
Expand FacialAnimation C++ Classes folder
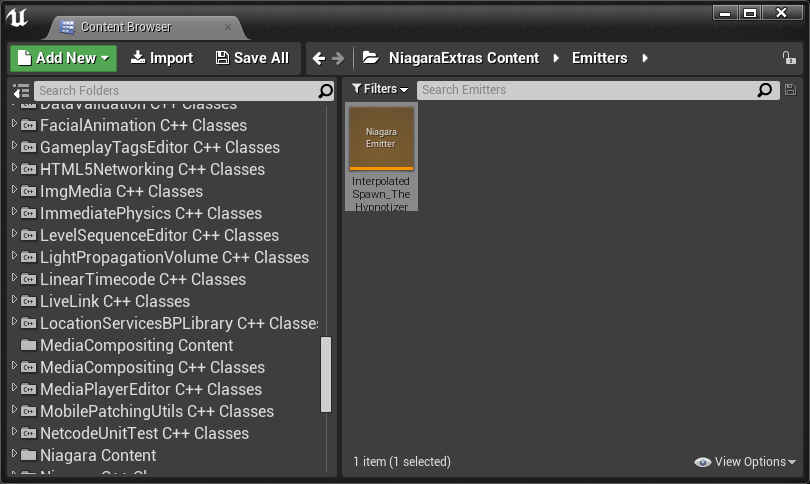pyautogui.click(x=14, y=123)
